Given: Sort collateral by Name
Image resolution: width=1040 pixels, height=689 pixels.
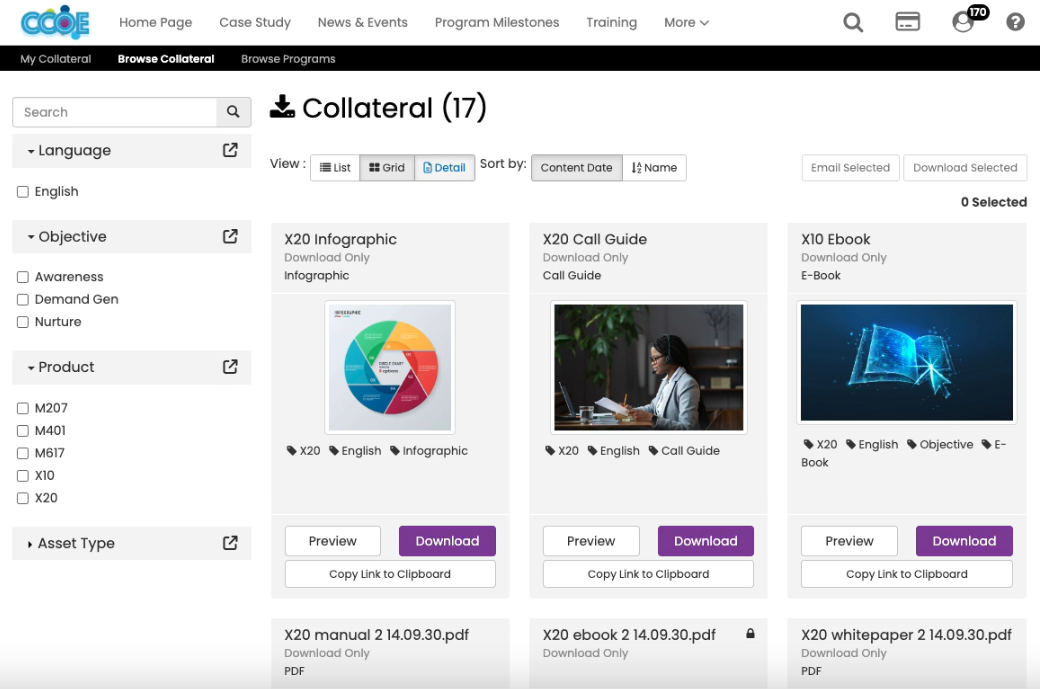Looking at the screenshot, I should [654, 167].
